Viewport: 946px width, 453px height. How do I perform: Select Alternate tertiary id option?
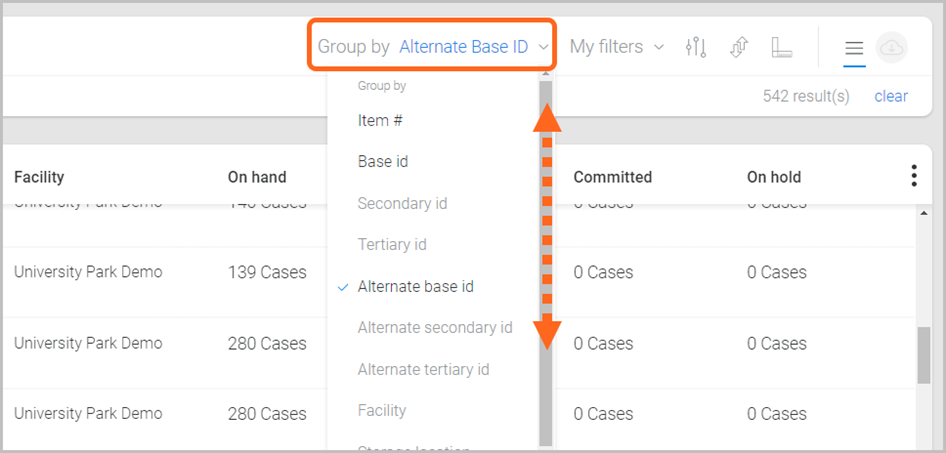coord(423,369)
